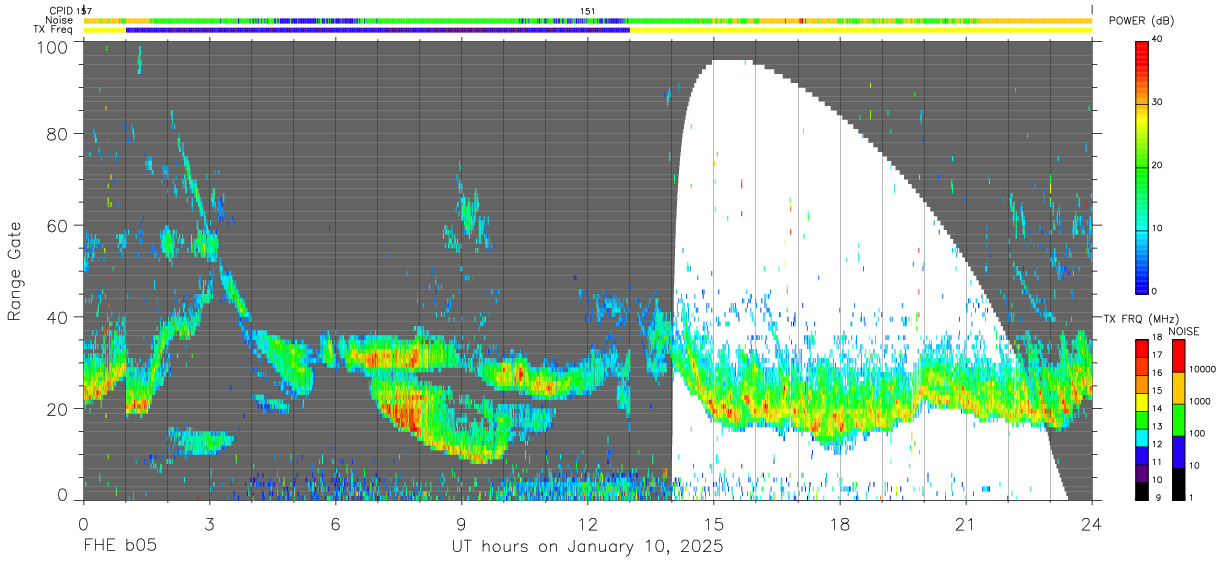Image resolution: width=1228 pixels, height=567 pixels.
Task: Click the green 100 swatch in NOISE legend
Action: (x=1178, y=419)
